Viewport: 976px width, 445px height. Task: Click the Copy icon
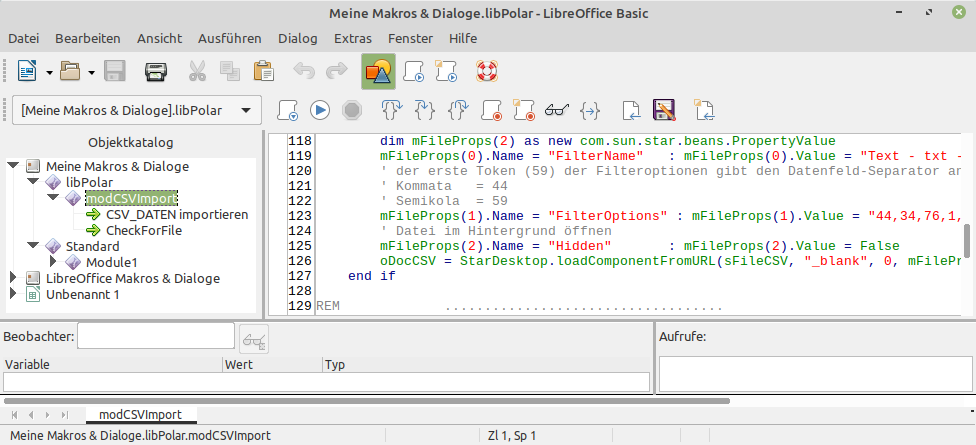(x=230, y=72)
